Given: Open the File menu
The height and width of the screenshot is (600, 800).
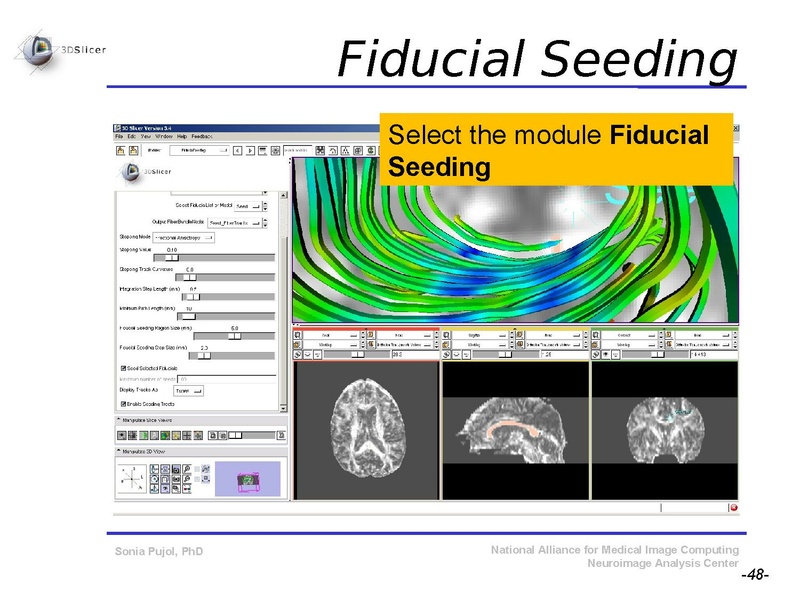Looking at the screenshot, I should point(118,137).
